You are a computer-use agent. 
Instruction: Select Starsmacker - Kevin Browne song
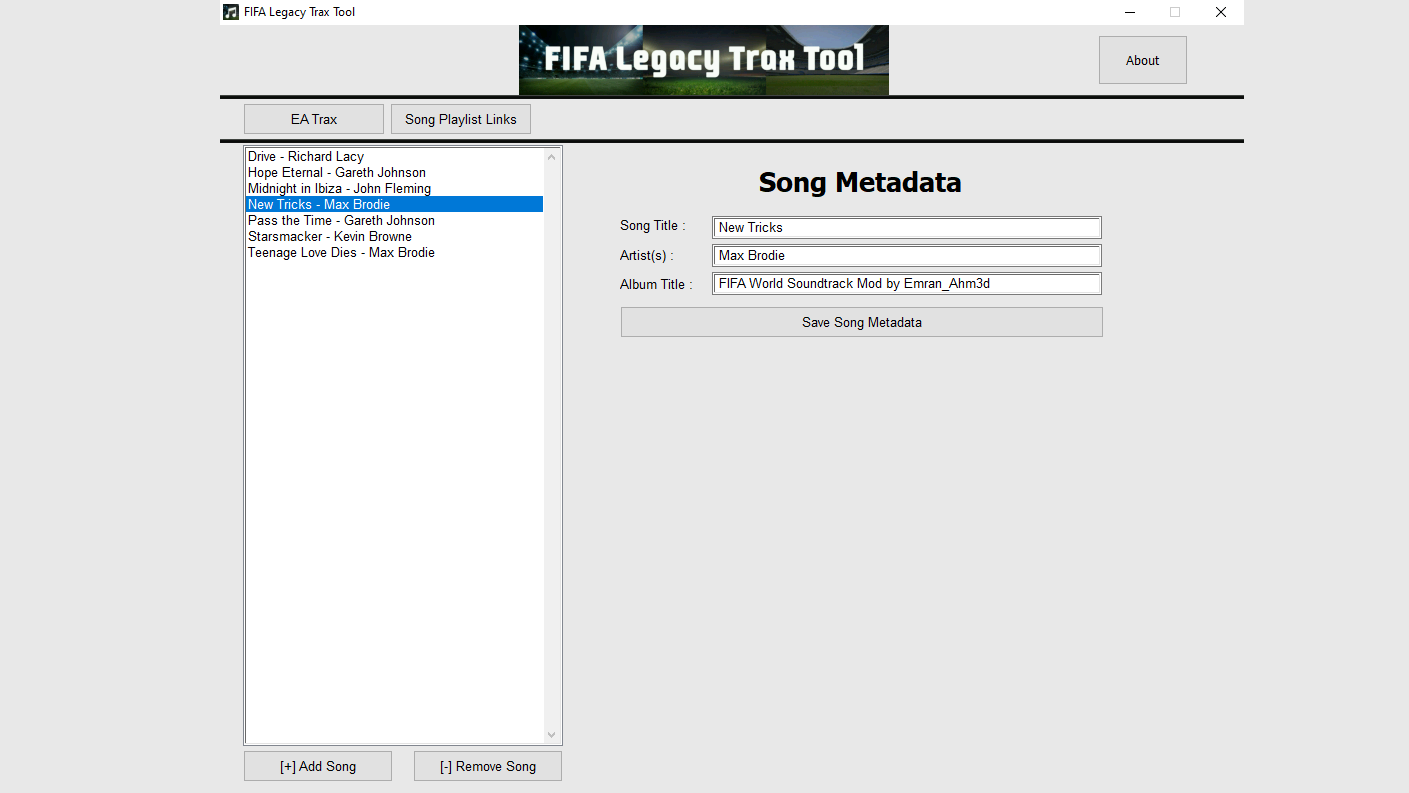coord(395,236)
